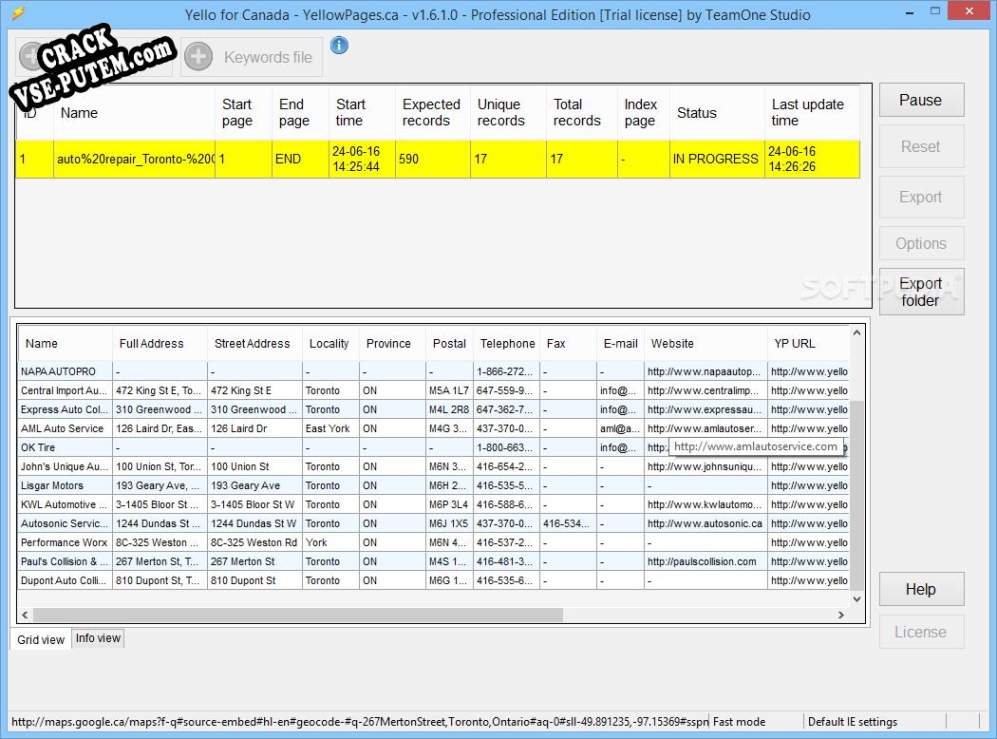Select the Autosonic Servic... row name
This screenshot has width=997, height=739.
[64, 524]
